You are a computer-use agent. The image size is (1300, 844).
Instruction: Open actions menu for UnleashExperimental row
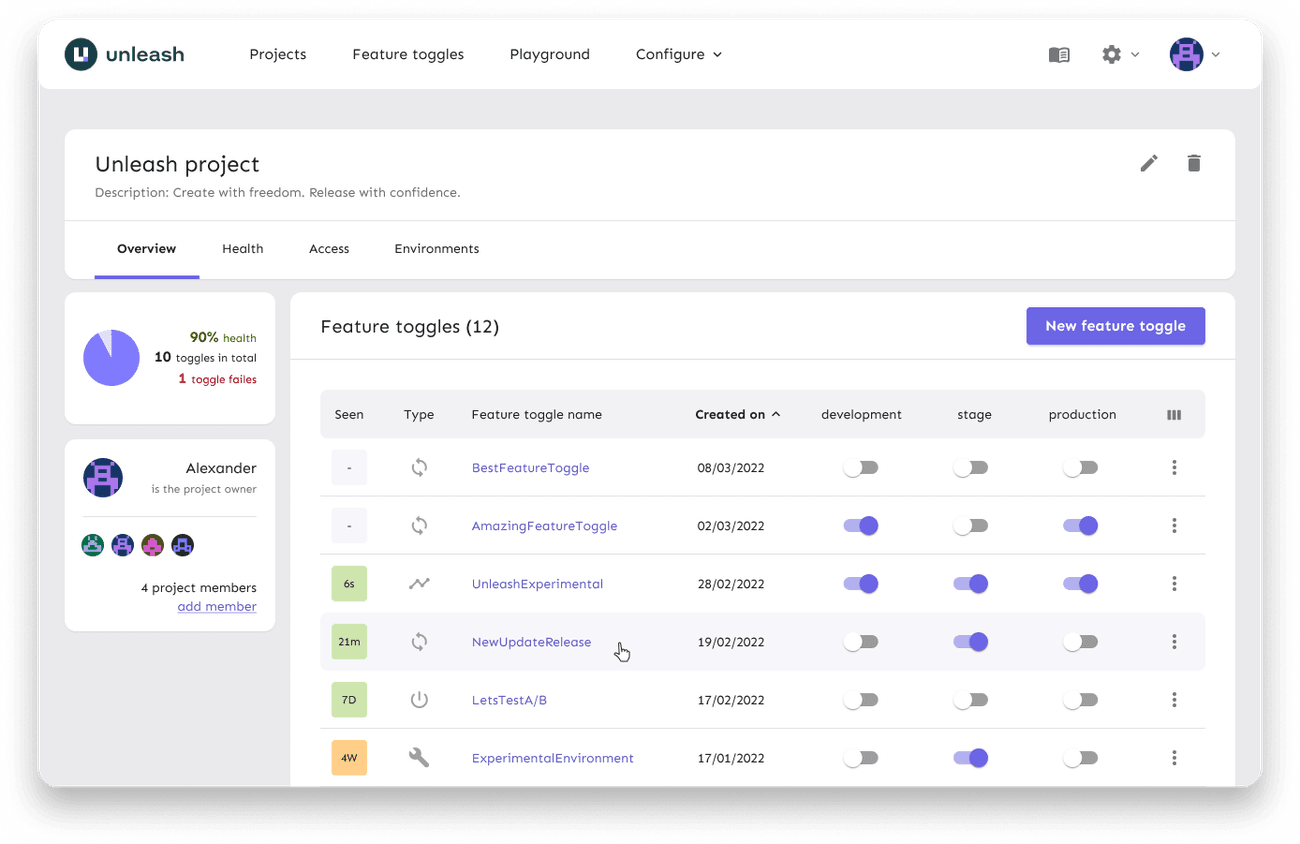click(1174, 584)
